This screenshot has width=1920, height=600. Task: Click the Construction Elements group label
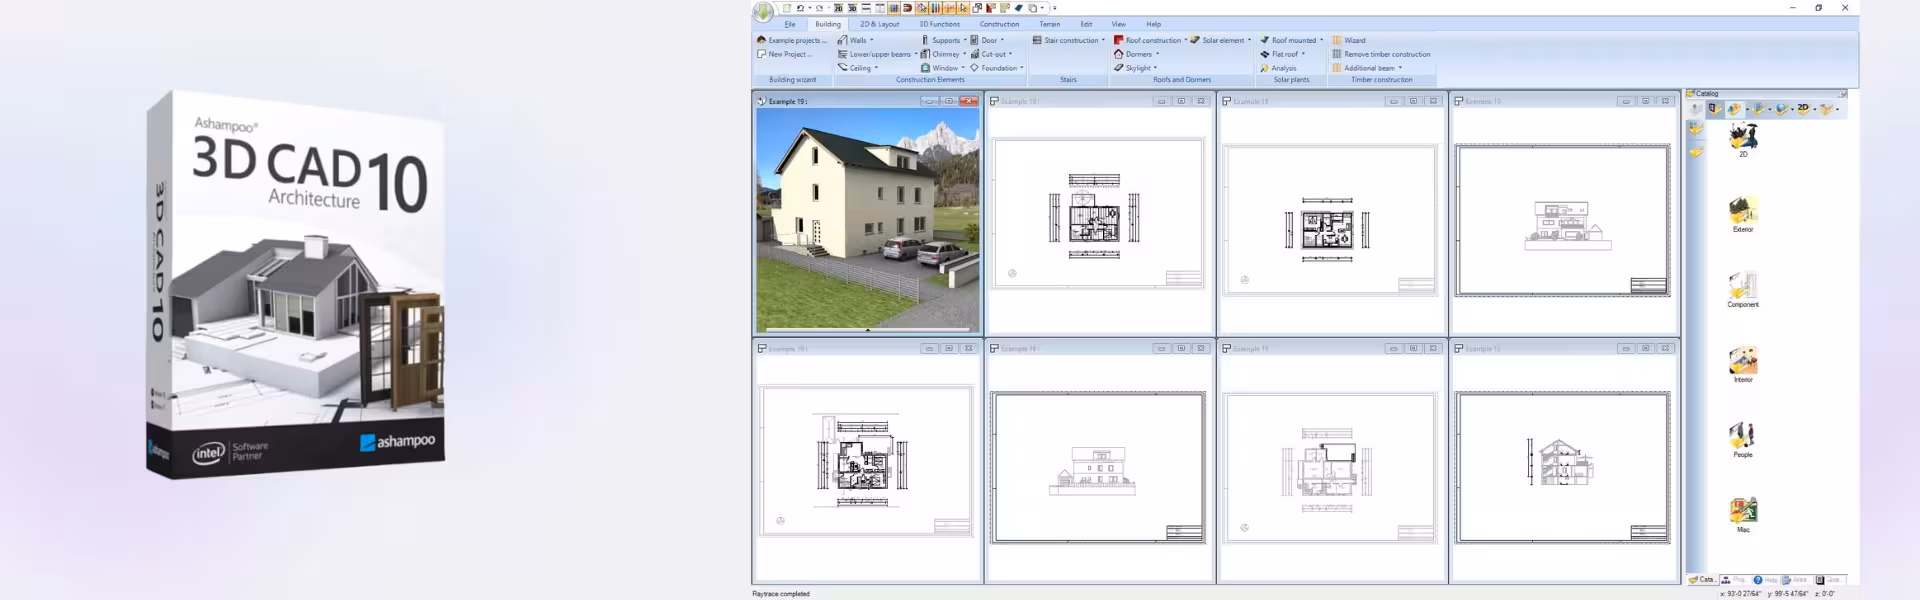[x=930, y=80]
